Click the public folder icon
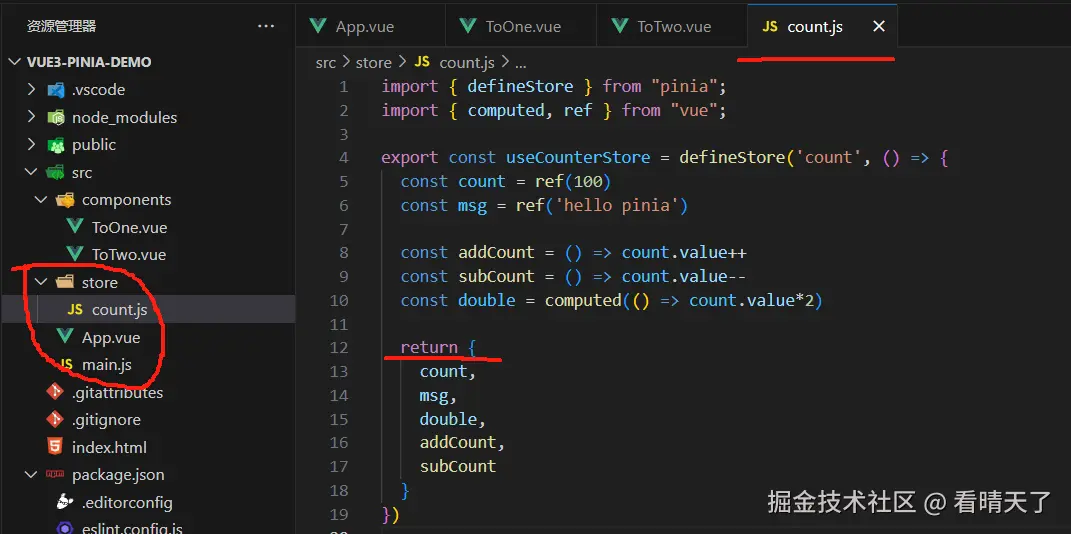The image size is (1071, 534). pos(56,145)
